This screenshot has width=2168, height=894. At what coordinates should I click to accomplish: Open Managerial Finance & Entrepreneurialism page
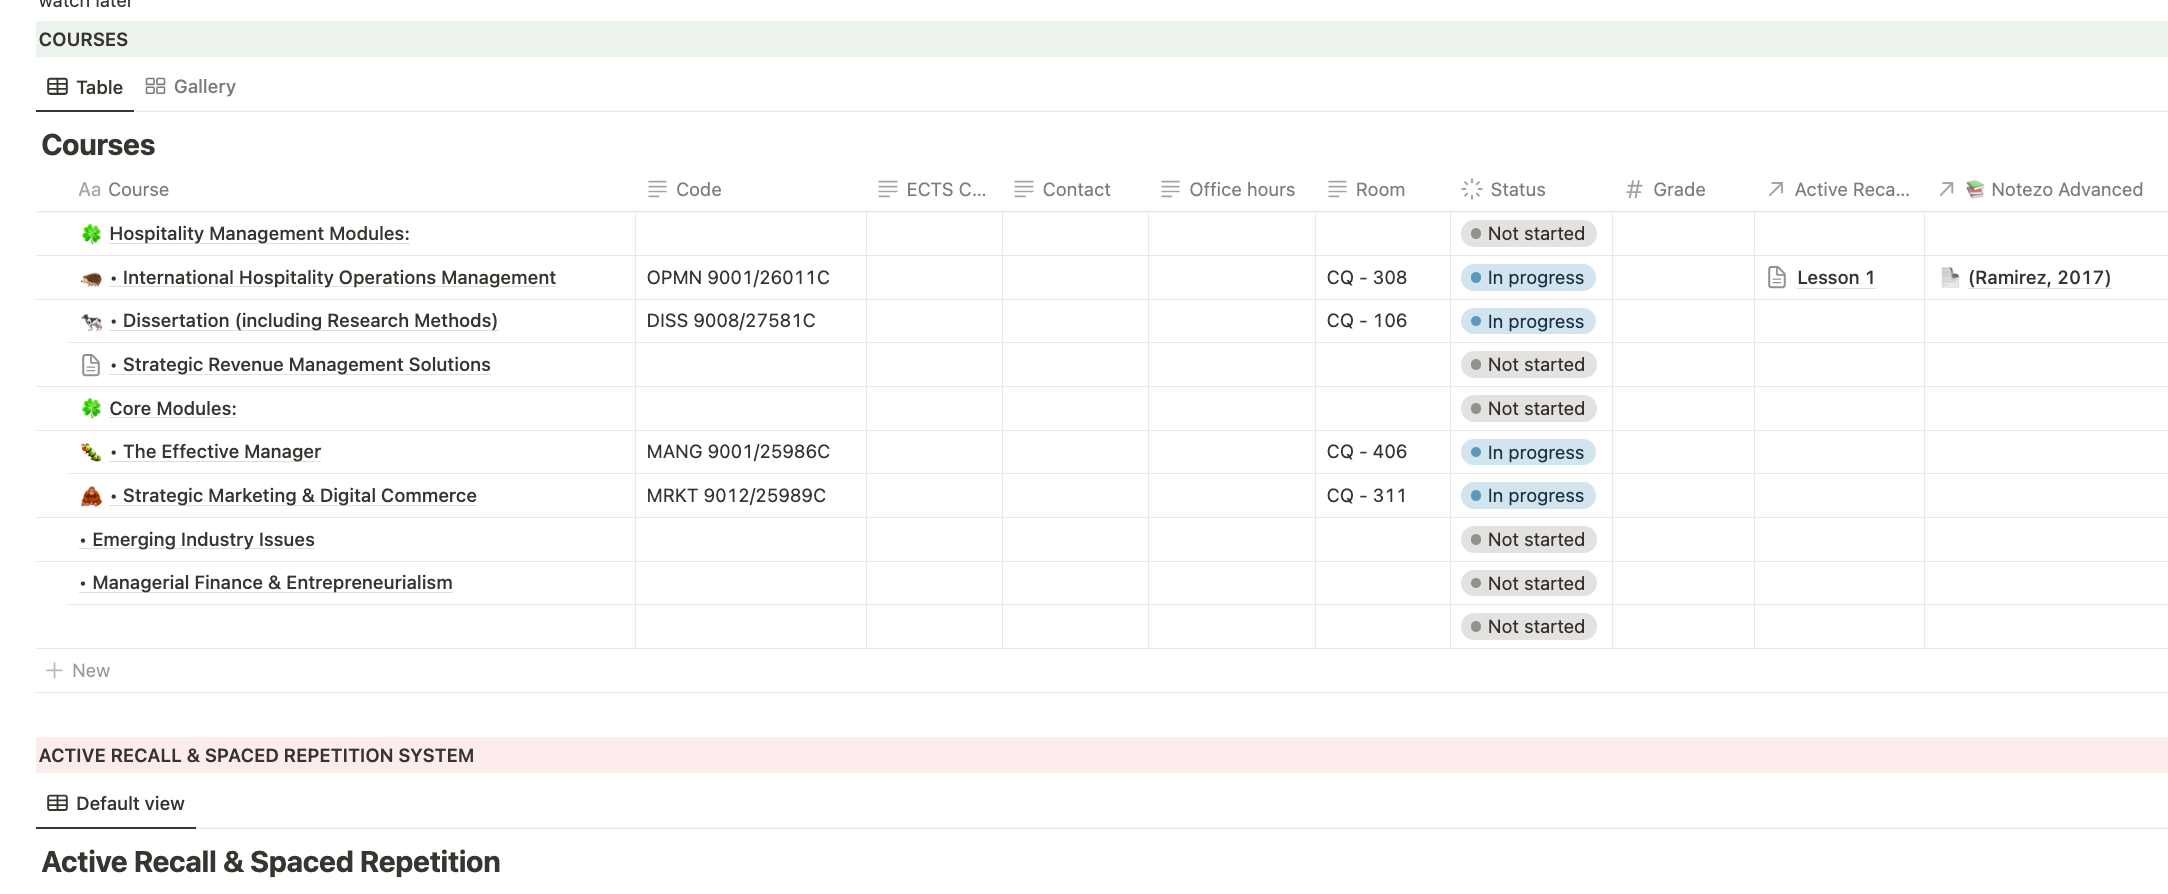point(272,583)
